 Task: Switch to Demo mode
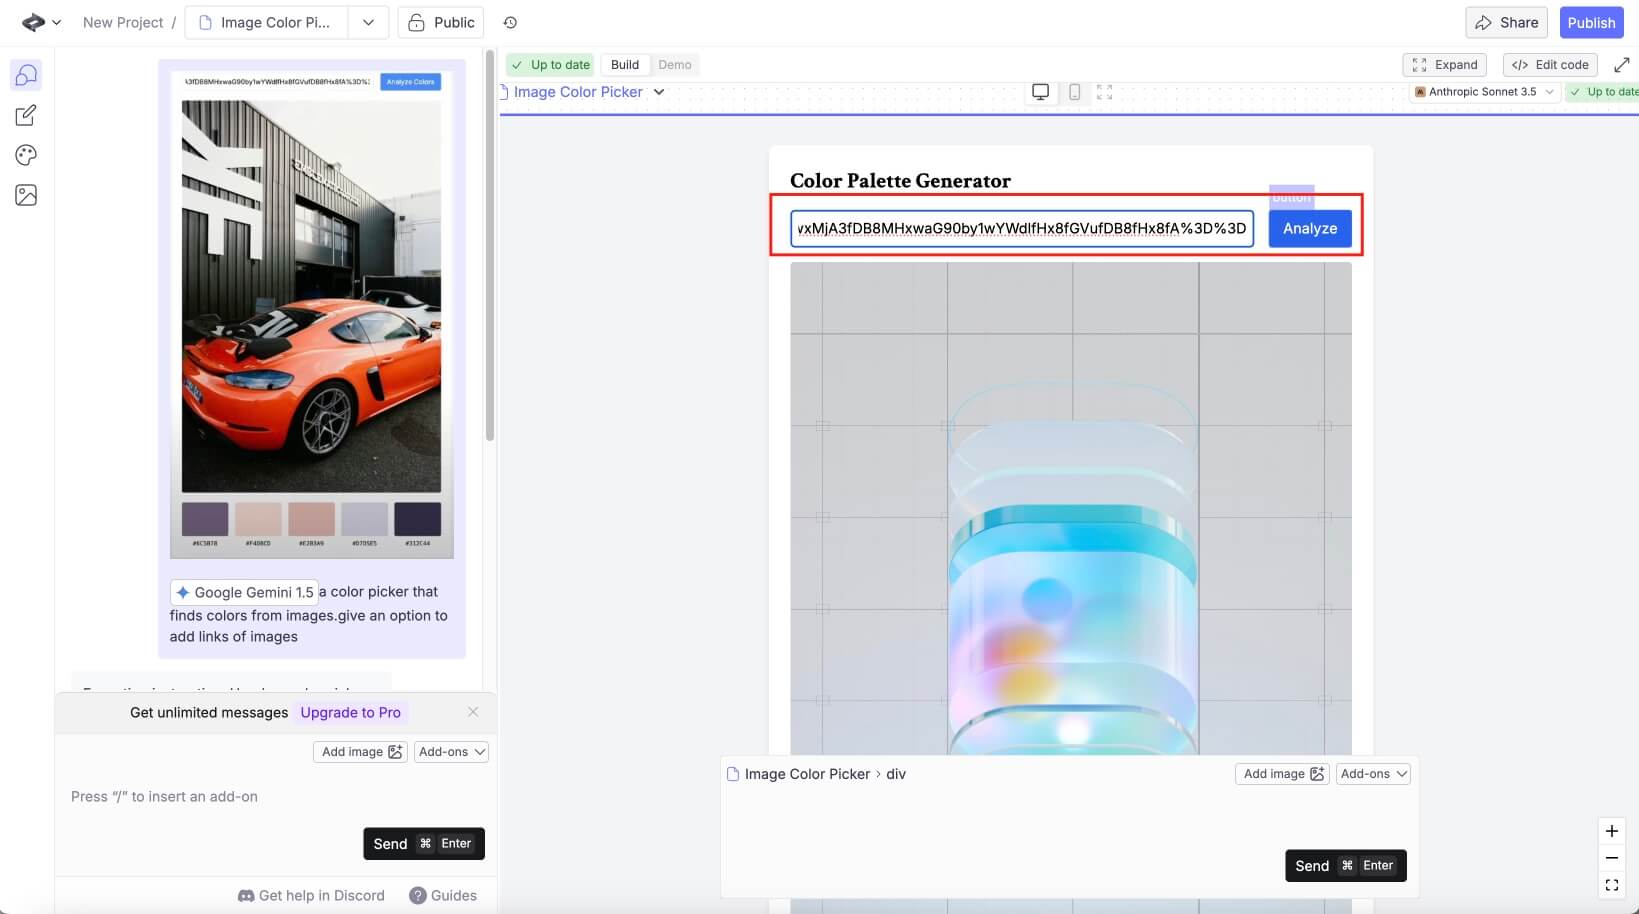tap(674, 65)
